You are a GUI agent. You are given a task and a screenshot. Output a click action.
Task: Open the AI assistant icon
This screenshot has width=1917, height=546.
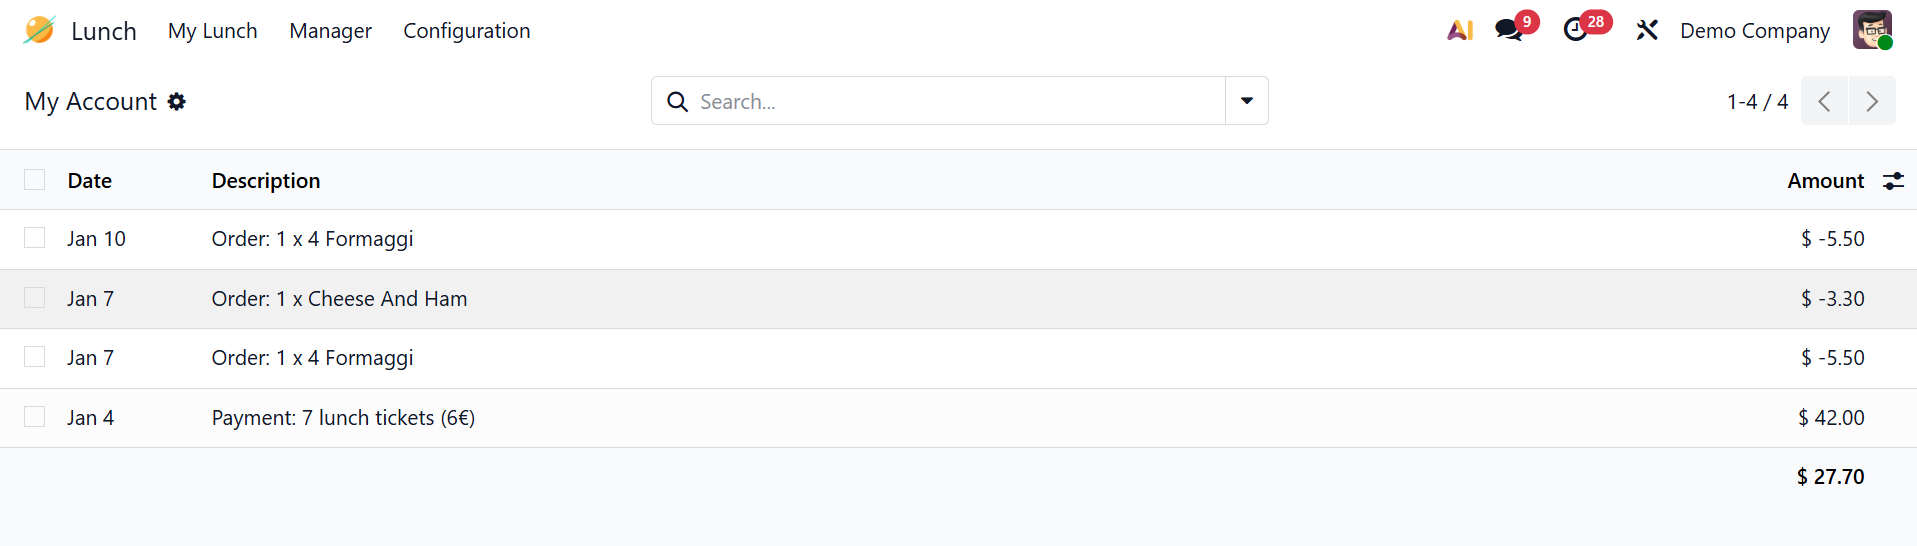point(1460,30)
